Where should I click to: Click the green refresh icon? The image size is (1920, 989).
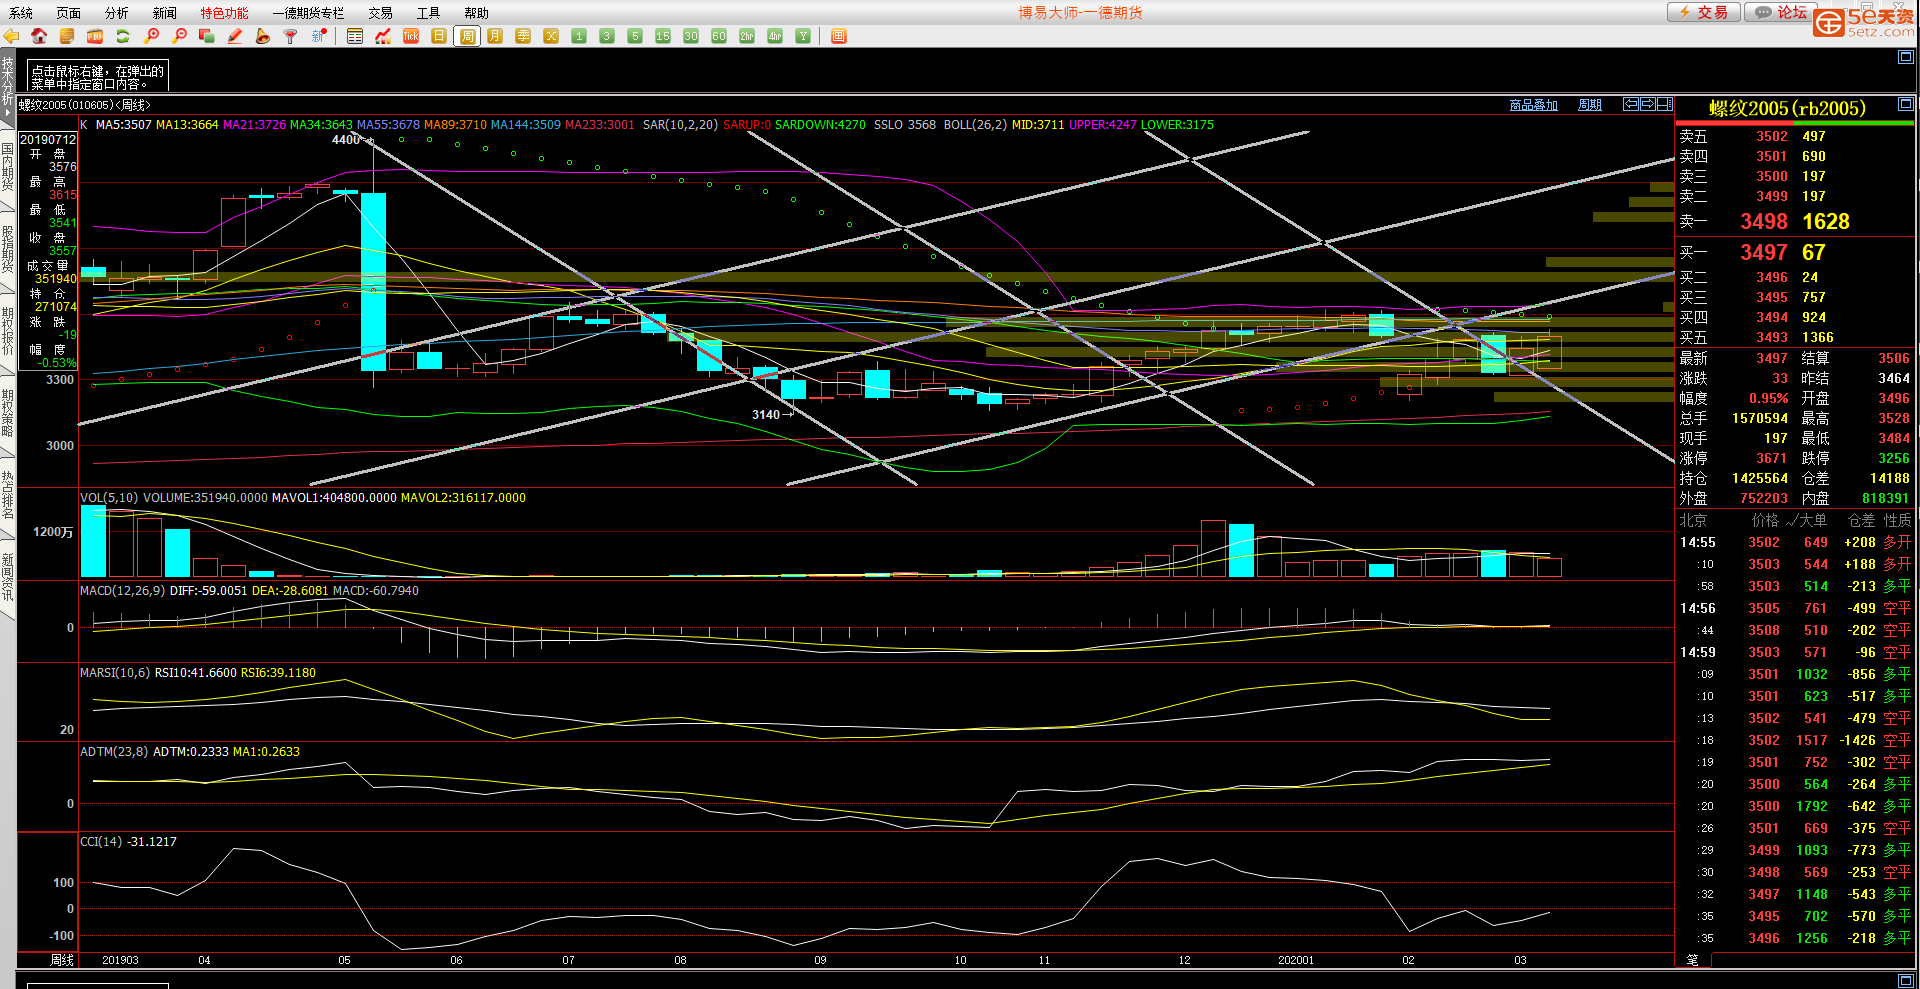click(x=123, y=36)
